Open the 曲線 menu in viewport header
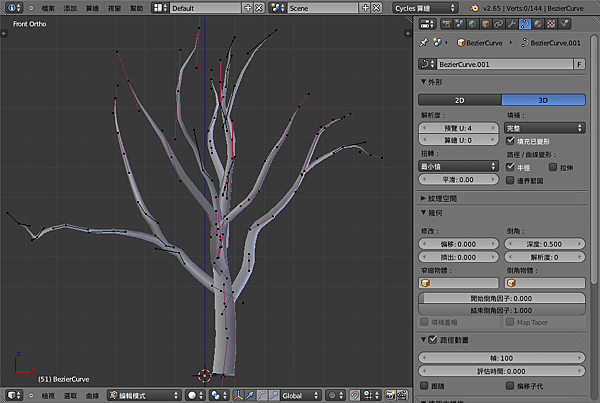Image resolution: width=600 pixels, height=403 pixels. tap(93, 395)
